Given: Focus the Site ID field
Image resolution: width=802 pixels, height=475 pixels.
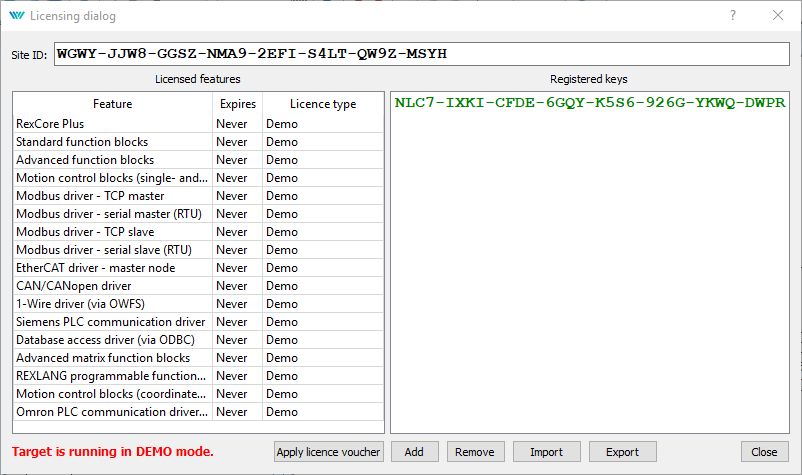Looking at the screenshot, I should tap(422, 54).
